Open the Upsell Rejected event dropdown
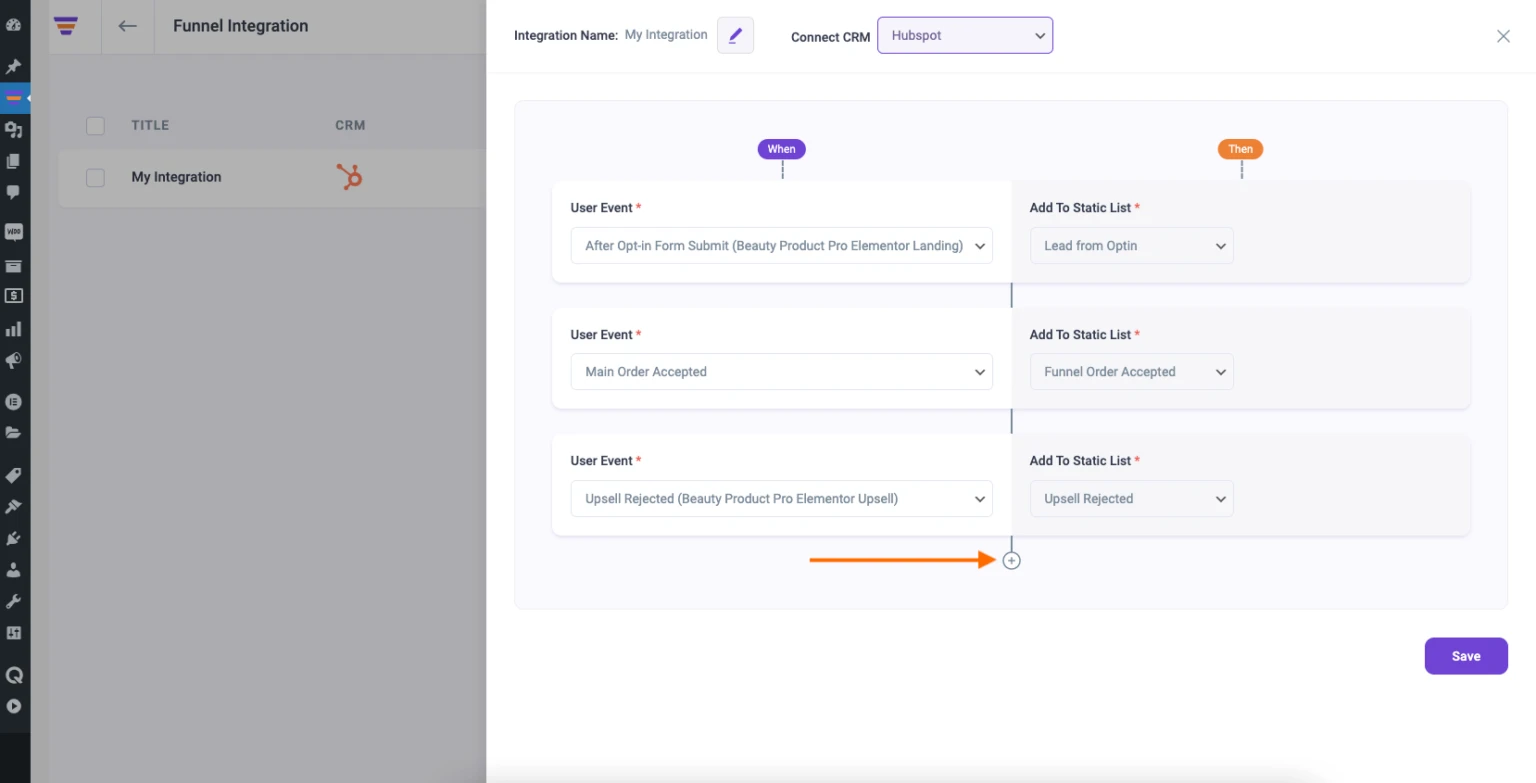The height and width of the screenshot is (783, 1536). [782, 498]
